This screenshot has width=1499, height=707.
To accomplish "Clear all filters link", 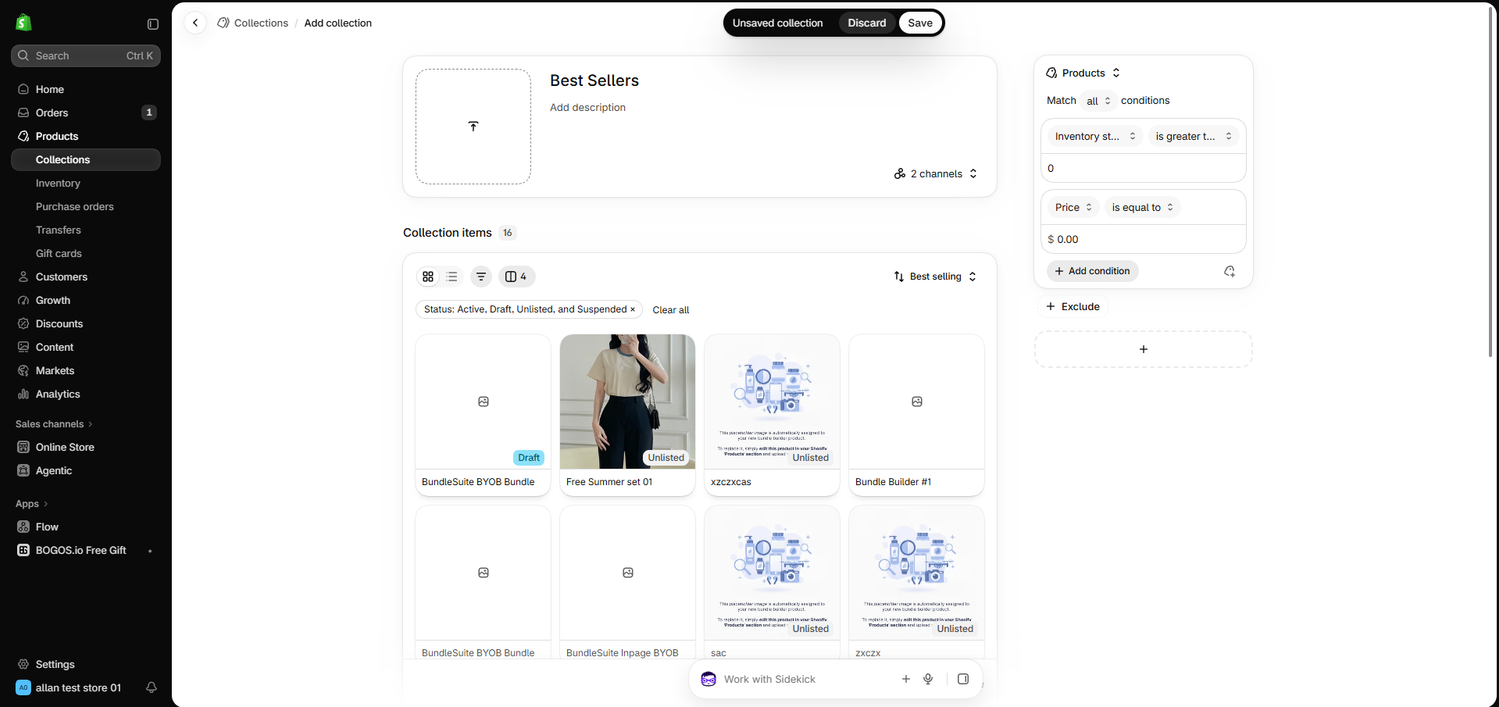I will pos(671,310).
